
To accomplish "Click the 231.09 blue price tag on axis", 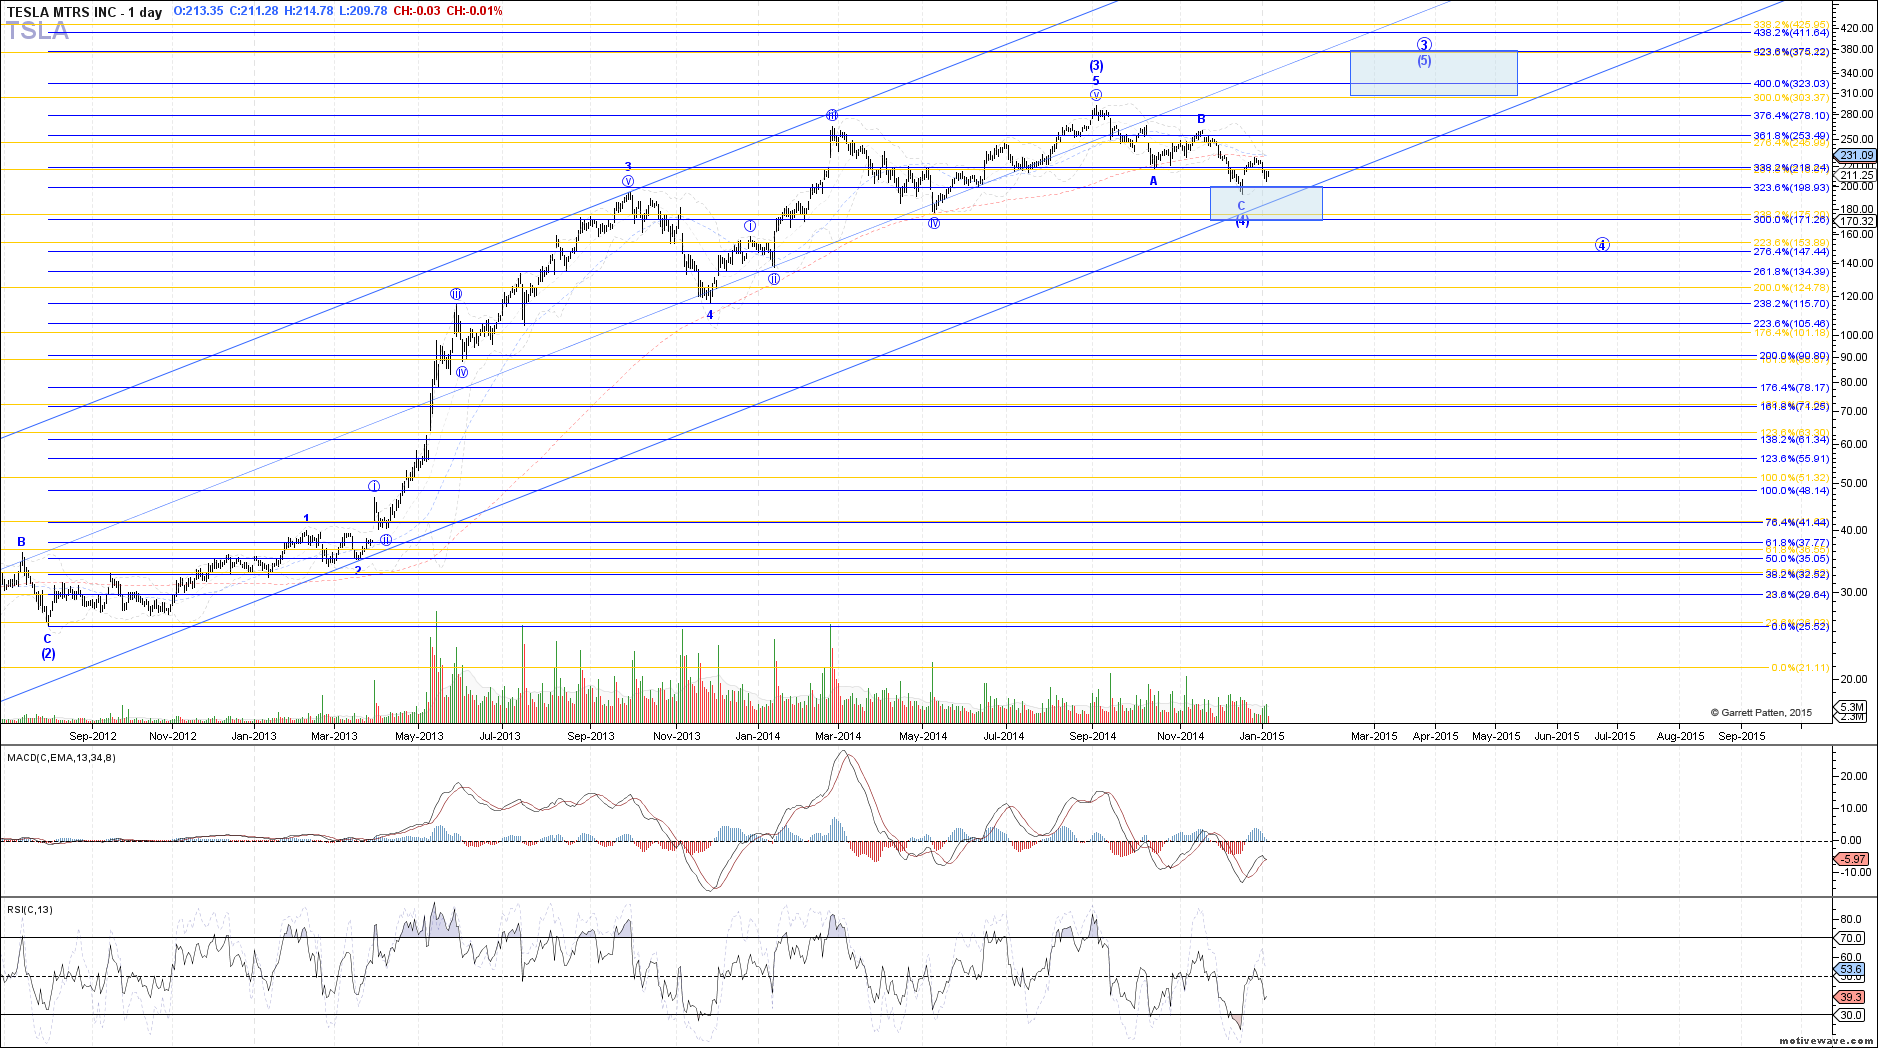I will pos(1857,155).
